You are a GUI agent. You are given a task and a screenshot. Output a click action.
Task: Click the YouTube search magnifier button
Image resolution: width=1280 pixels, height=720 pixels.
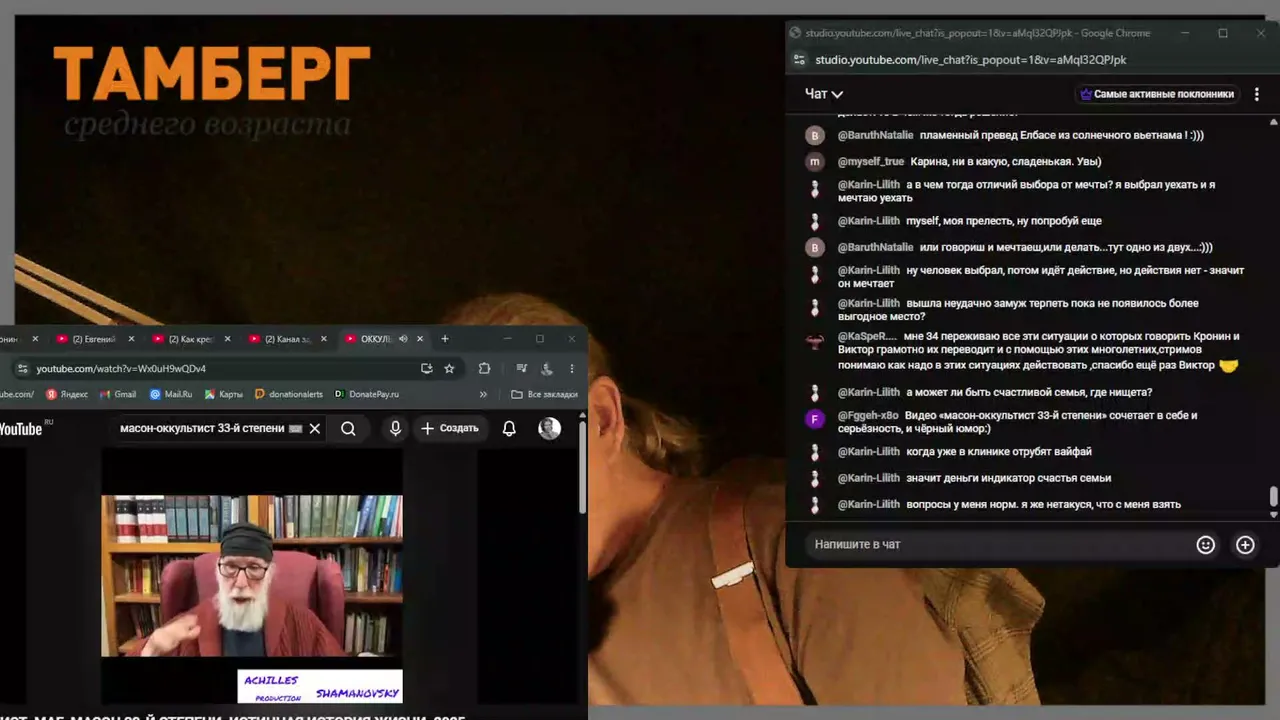pos(348,428)
